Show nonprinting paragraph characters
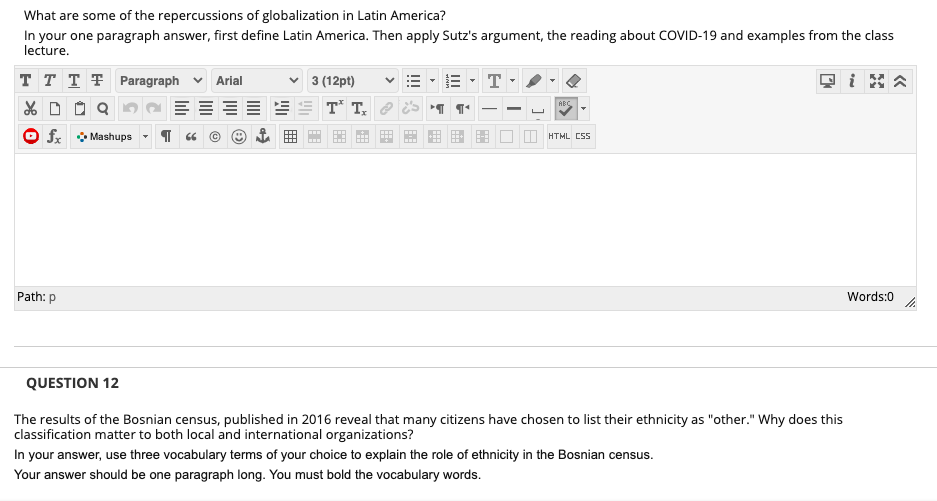937x501 pixels. [x=167, y=136]
